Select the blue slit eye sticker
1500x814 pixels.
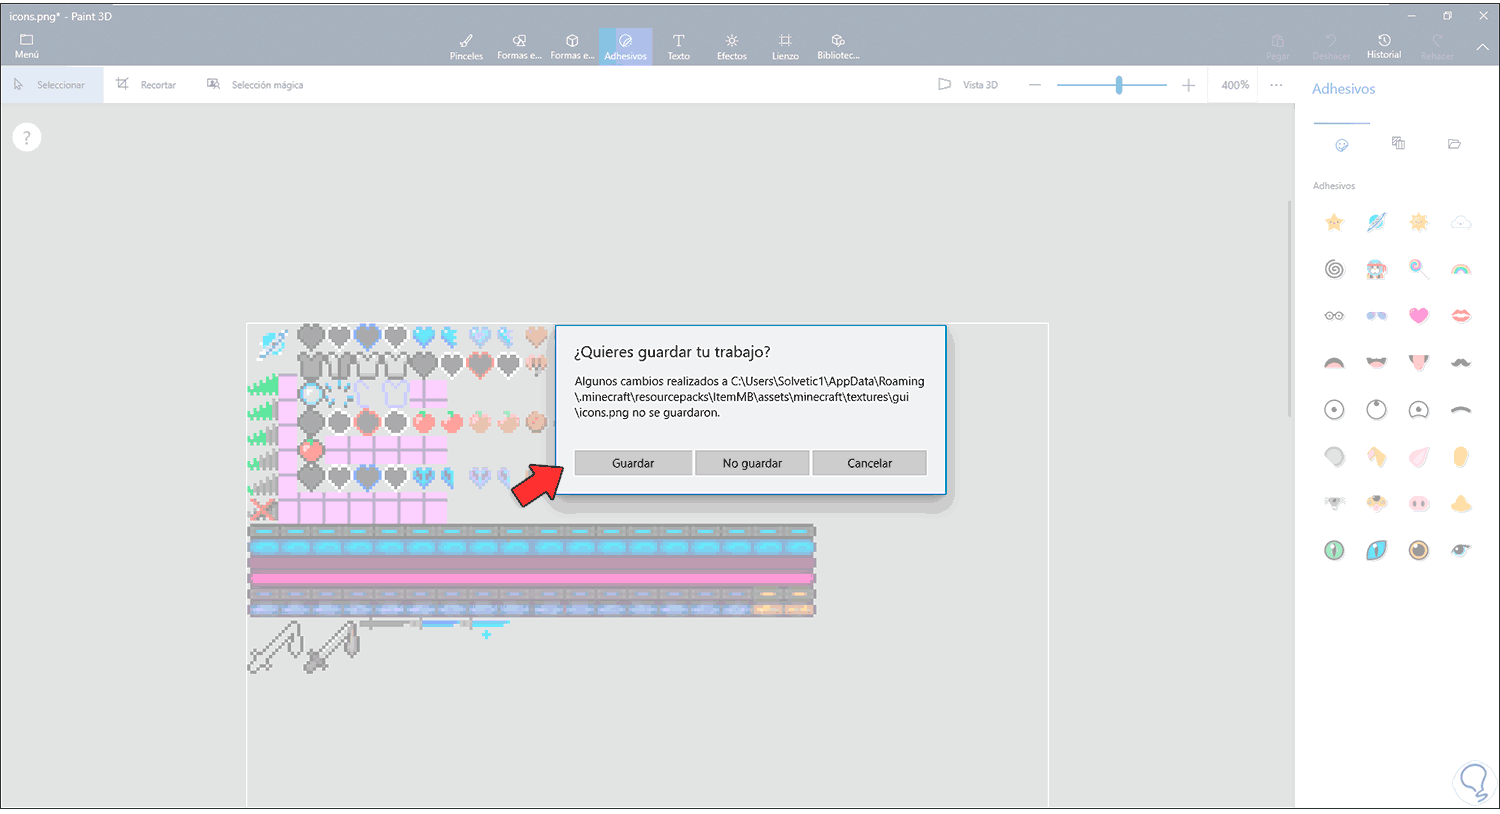click(1376, 550)
